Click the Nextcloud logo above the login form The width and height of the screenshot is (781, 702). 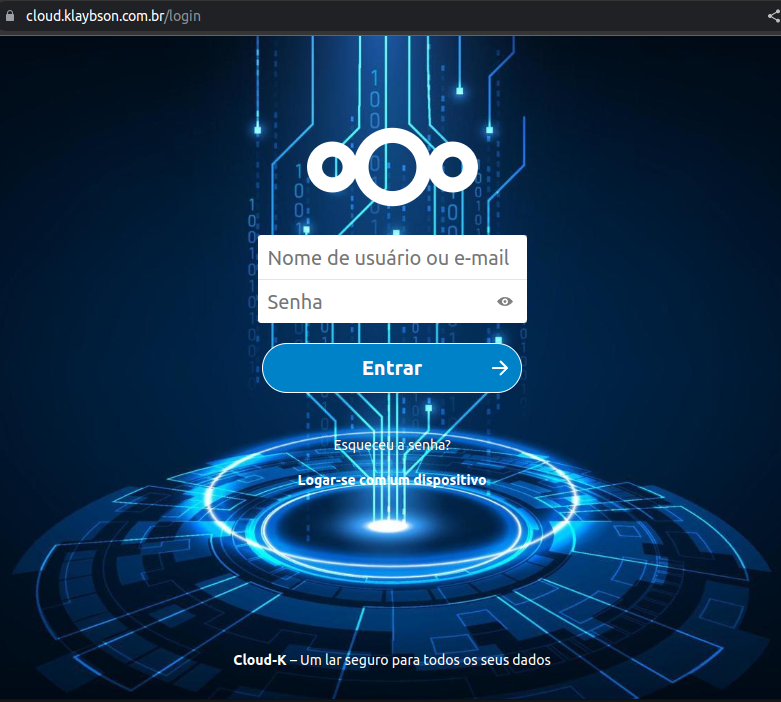click(x=392, y=167)
